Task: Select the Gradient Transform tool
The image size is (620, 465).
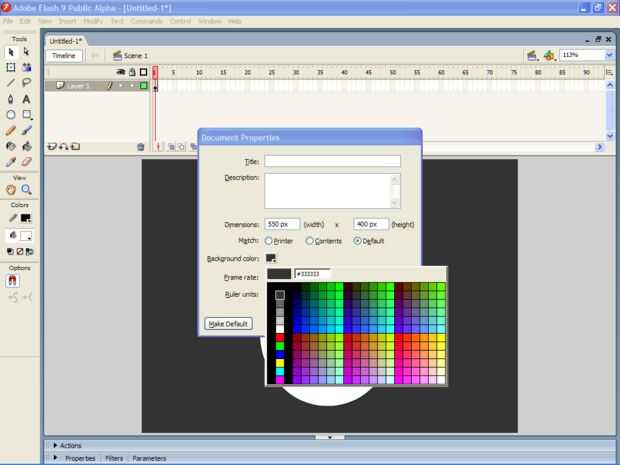Action: [x=26, y=67]
